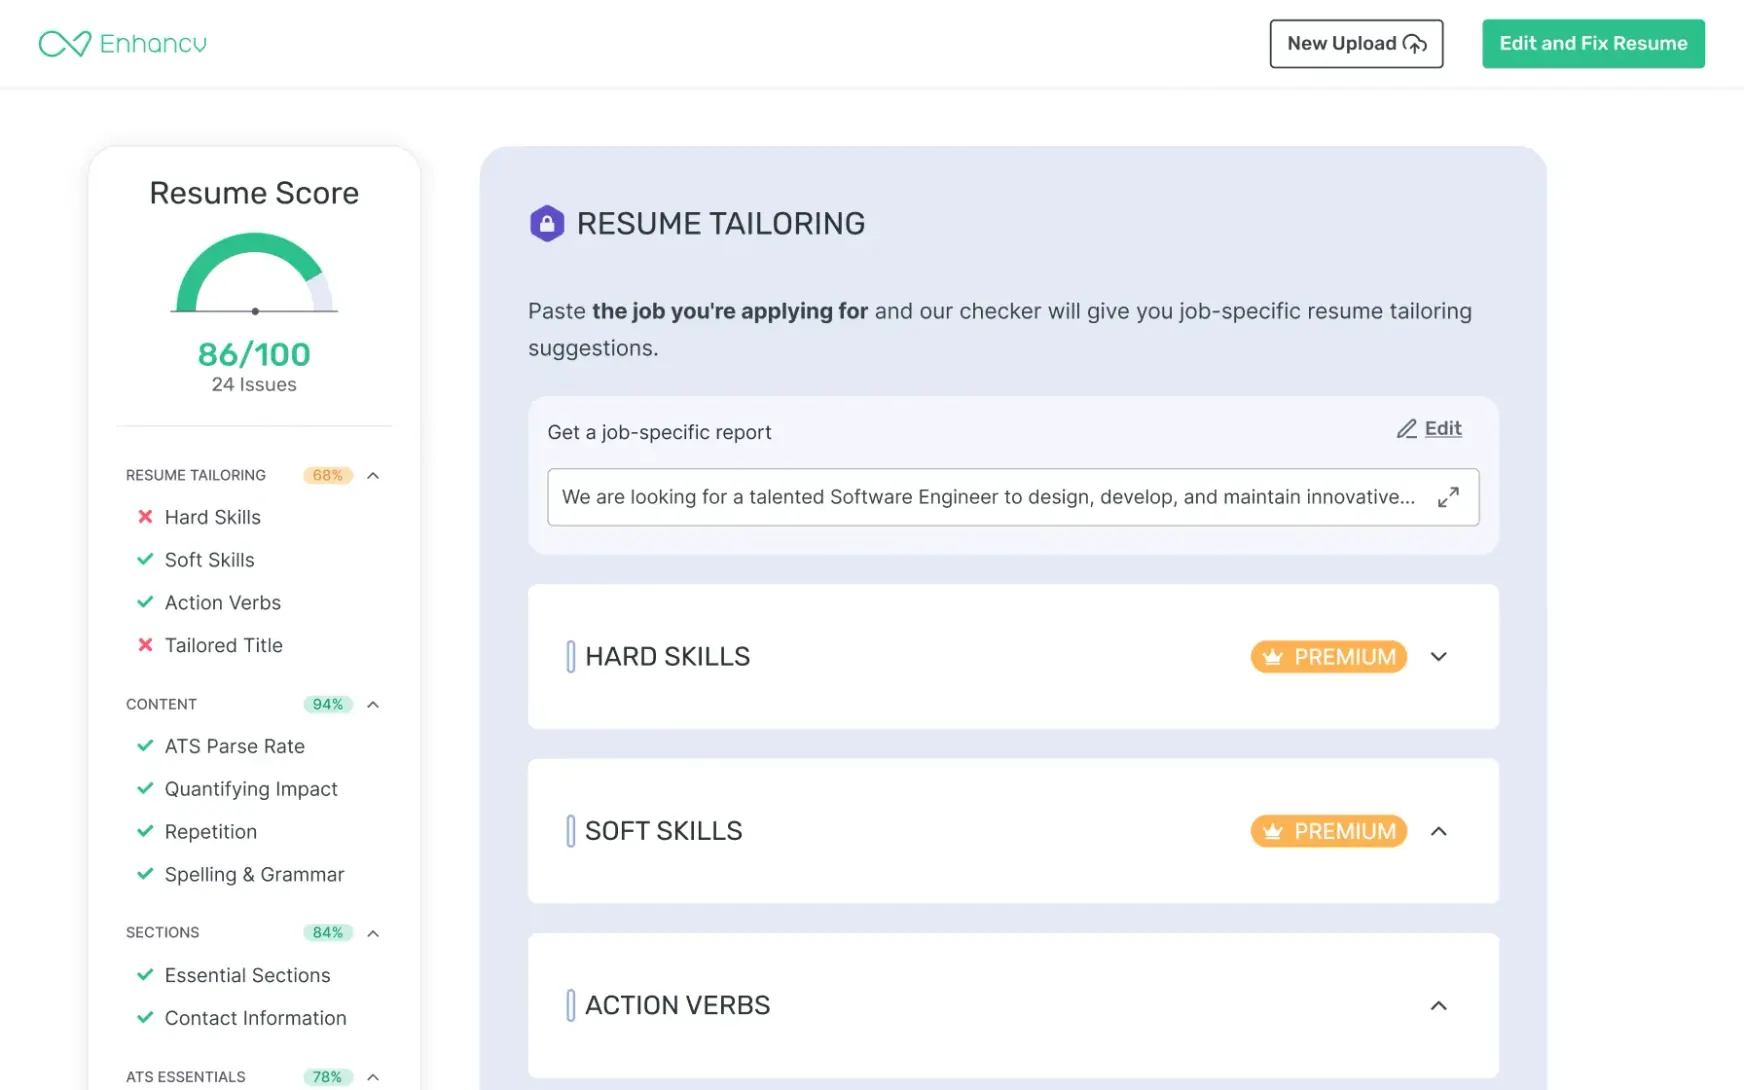Open Quantifying Impact in the sidebar

pos(251,789)
